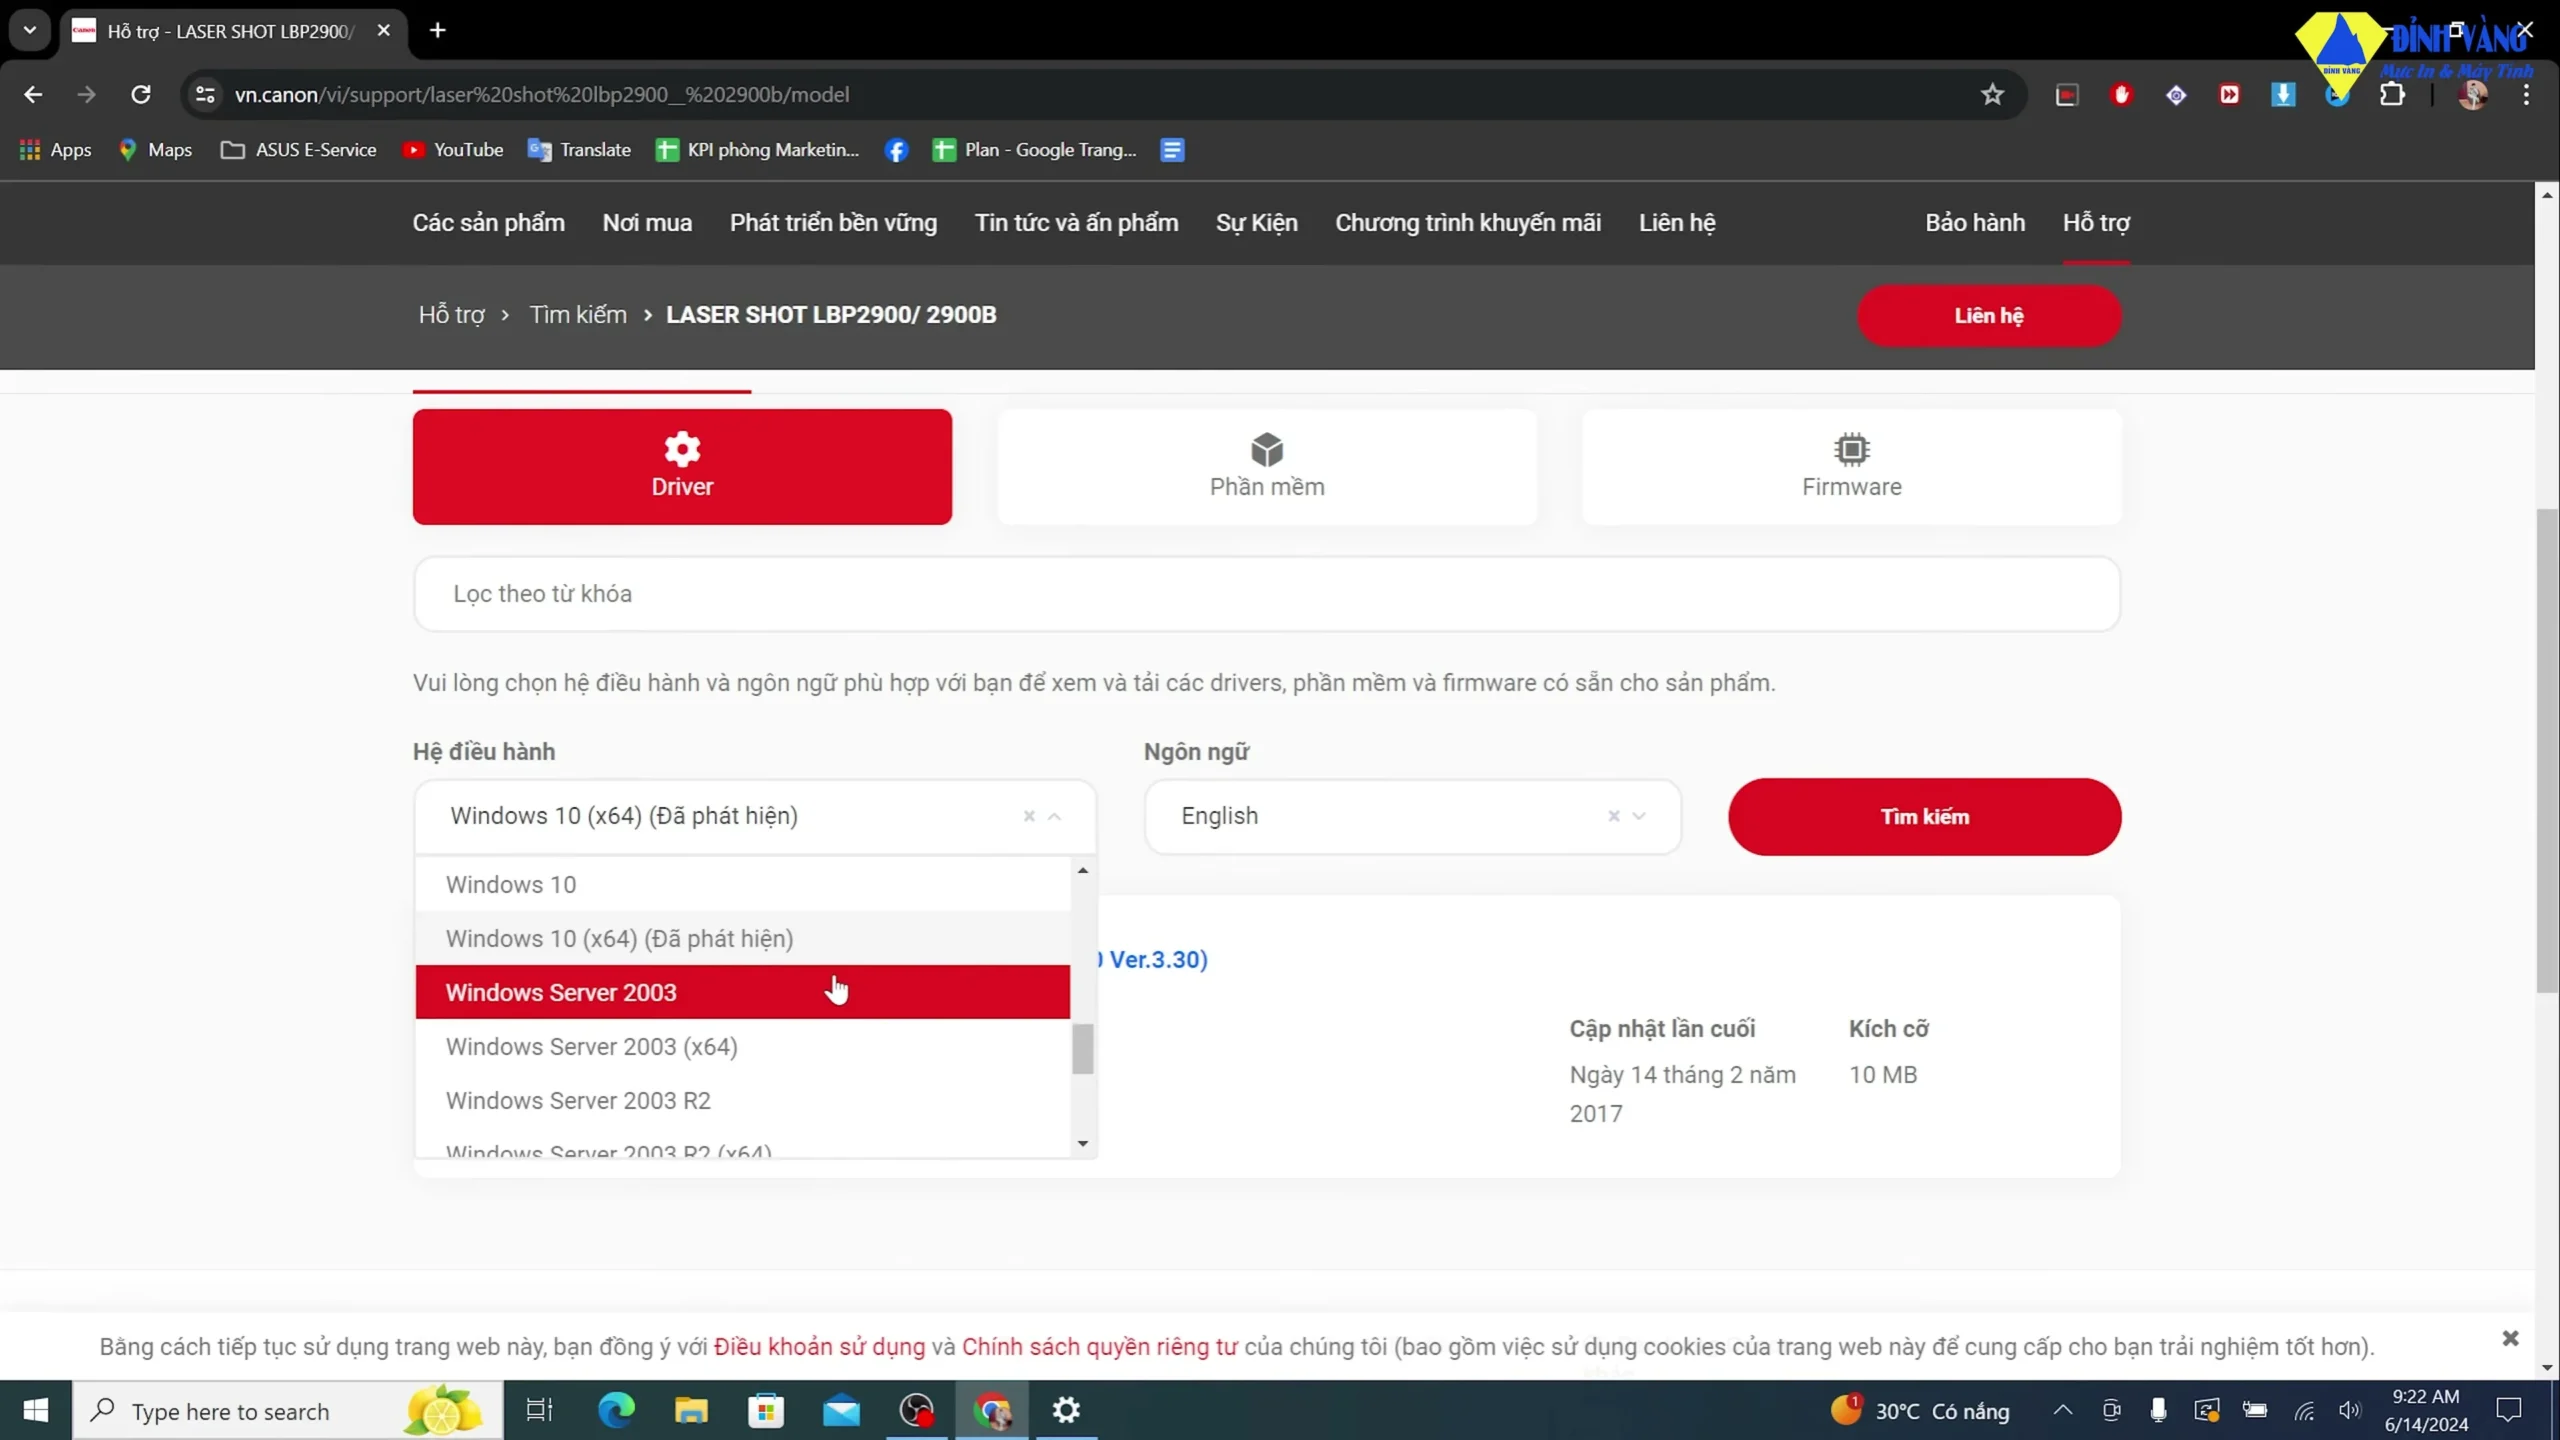
Task: Open the Hỗ trợ navigation item
Action: 2096,223
